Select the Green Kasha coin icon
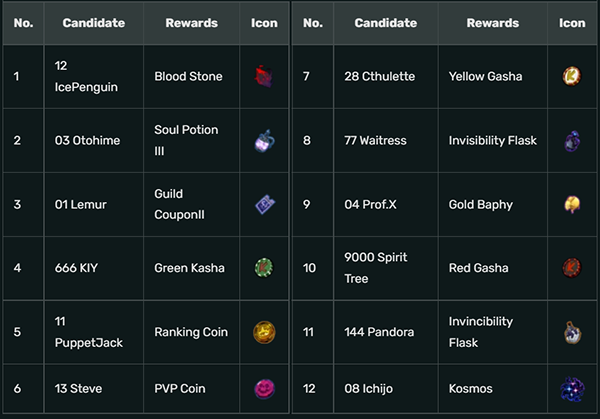Viewport: 600px width, 419px height. tap(264, 268)
